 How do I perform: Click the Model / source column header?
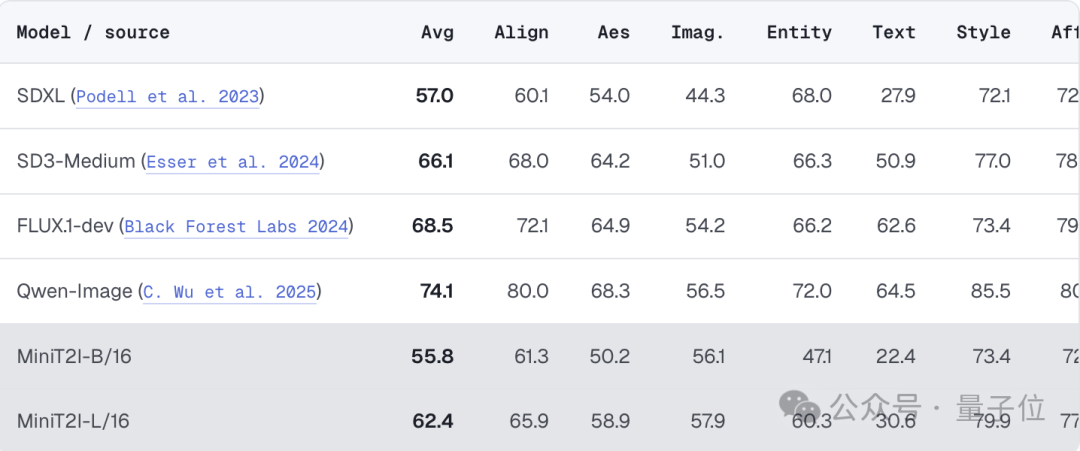pos(93,32)
